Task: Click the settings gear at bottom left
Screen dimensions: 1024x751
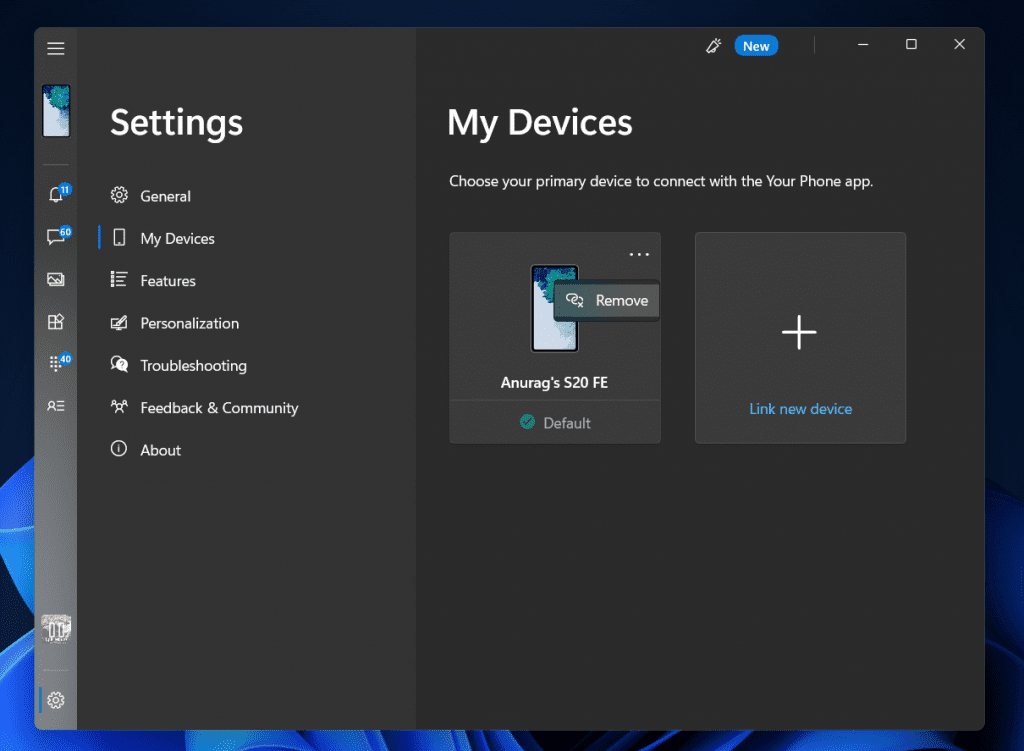Action: click(x=56, y=700)
